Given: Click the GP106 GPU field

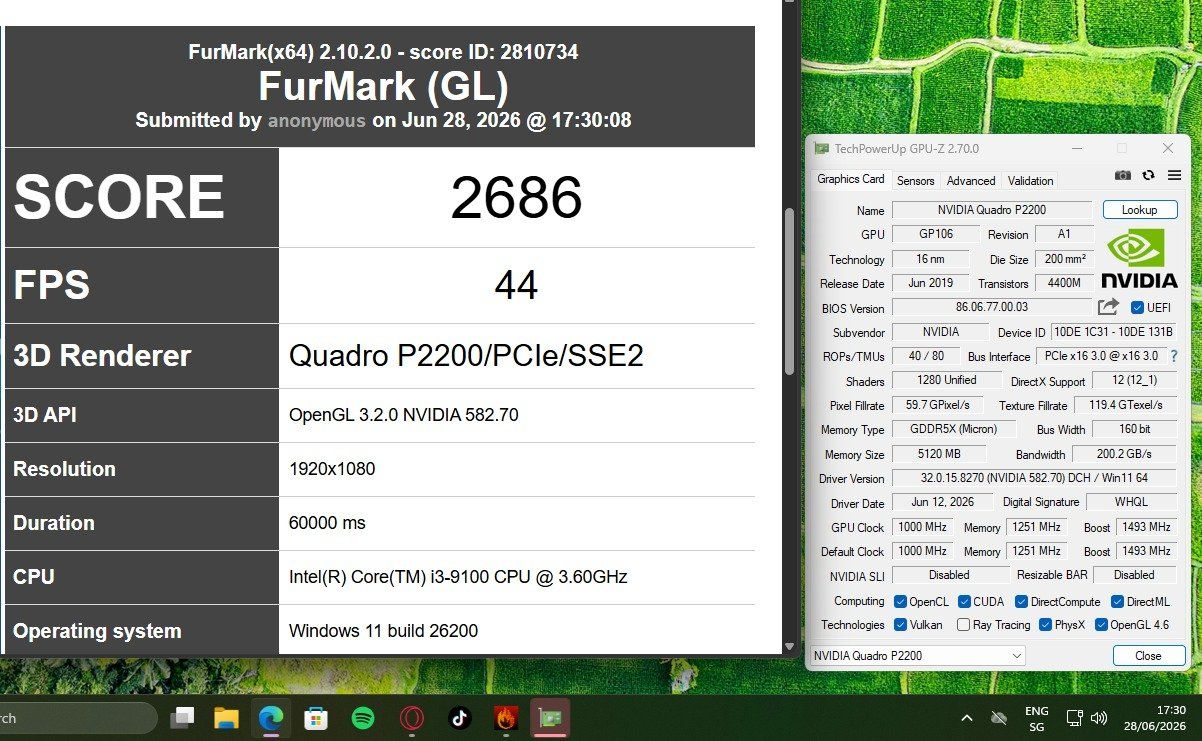Looking at the screenshot, I should [x=936, y=234].
